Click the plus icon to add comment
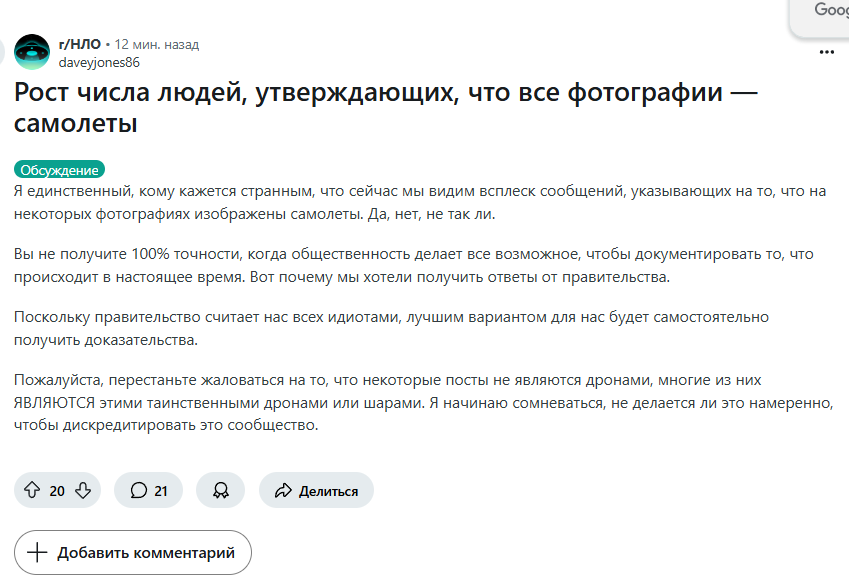The height and width of the screenshot is (587, 849). click(37, 552)
